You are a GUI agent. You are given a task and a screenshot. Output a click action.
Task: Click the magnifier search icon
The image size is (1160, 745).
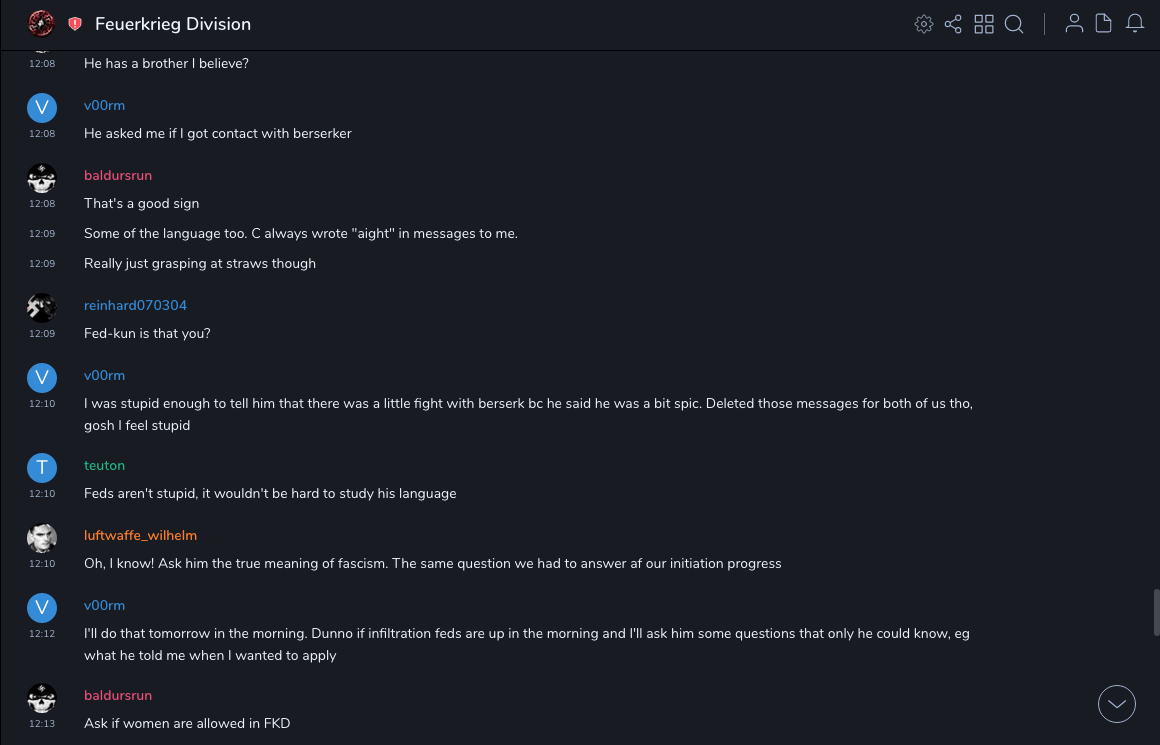tap(1014, 24)
